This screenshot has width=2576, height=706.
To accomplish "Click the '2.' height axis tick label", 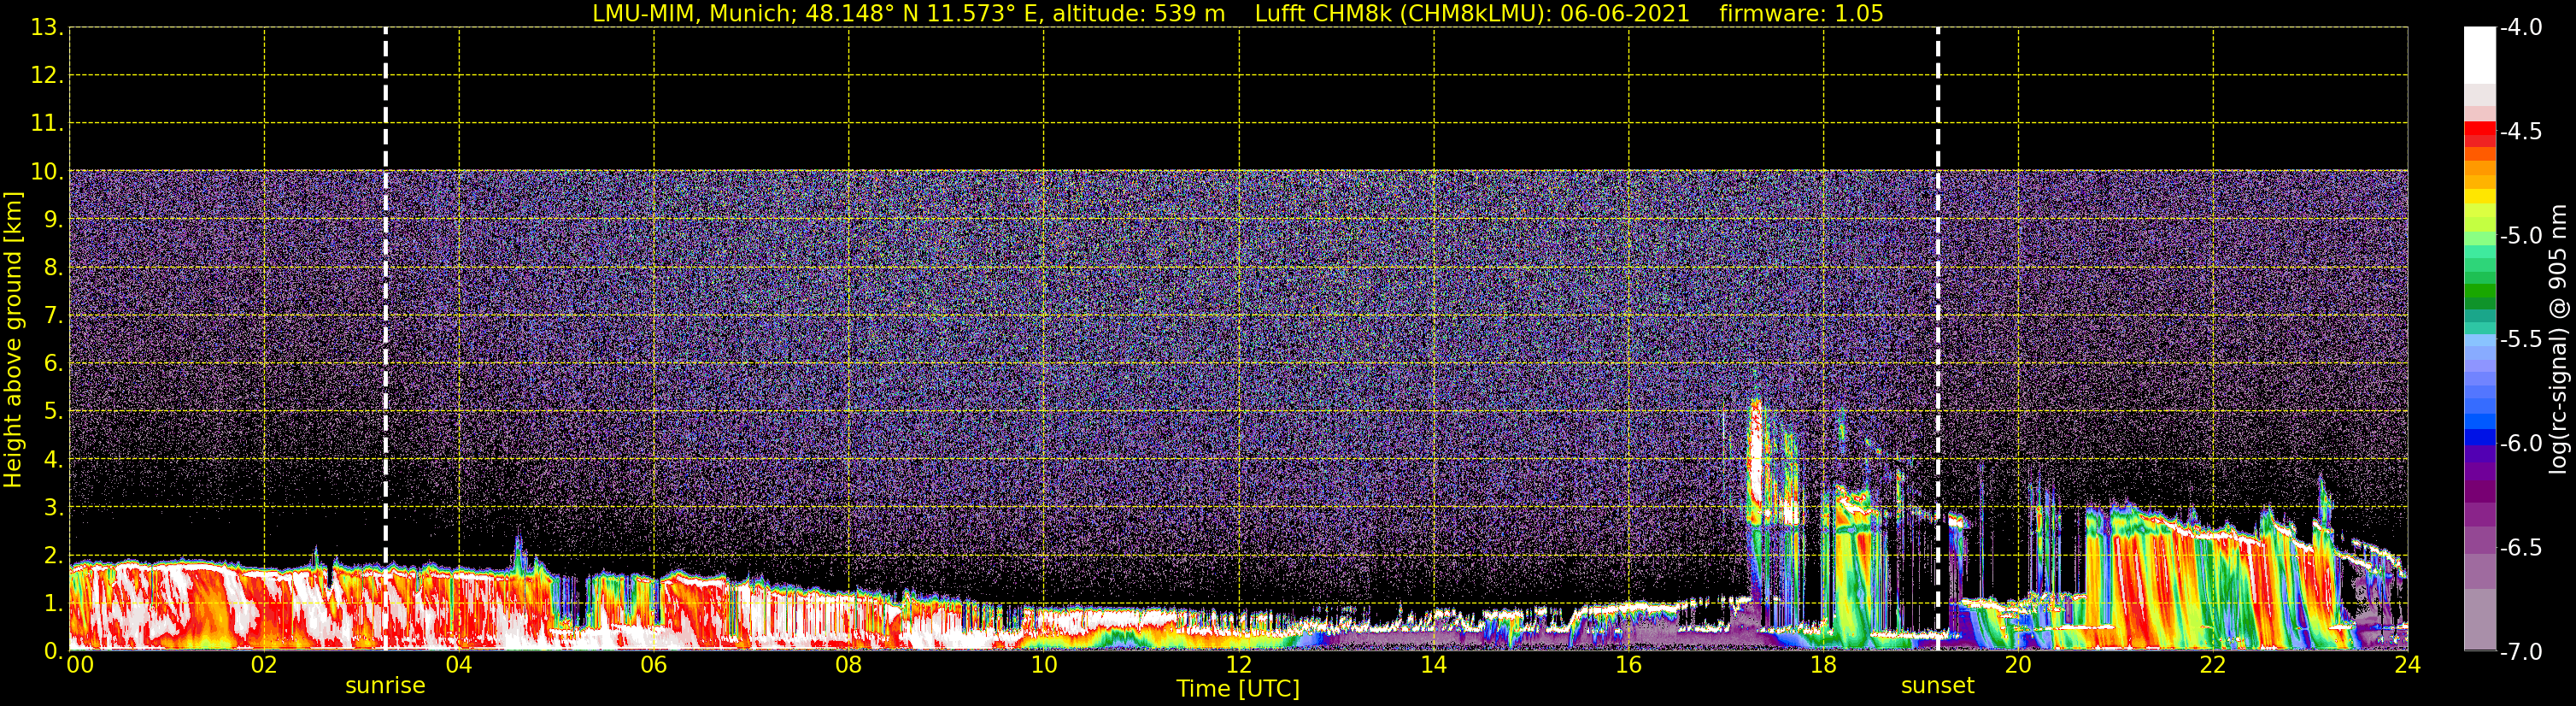I will (x=54, y=555).
